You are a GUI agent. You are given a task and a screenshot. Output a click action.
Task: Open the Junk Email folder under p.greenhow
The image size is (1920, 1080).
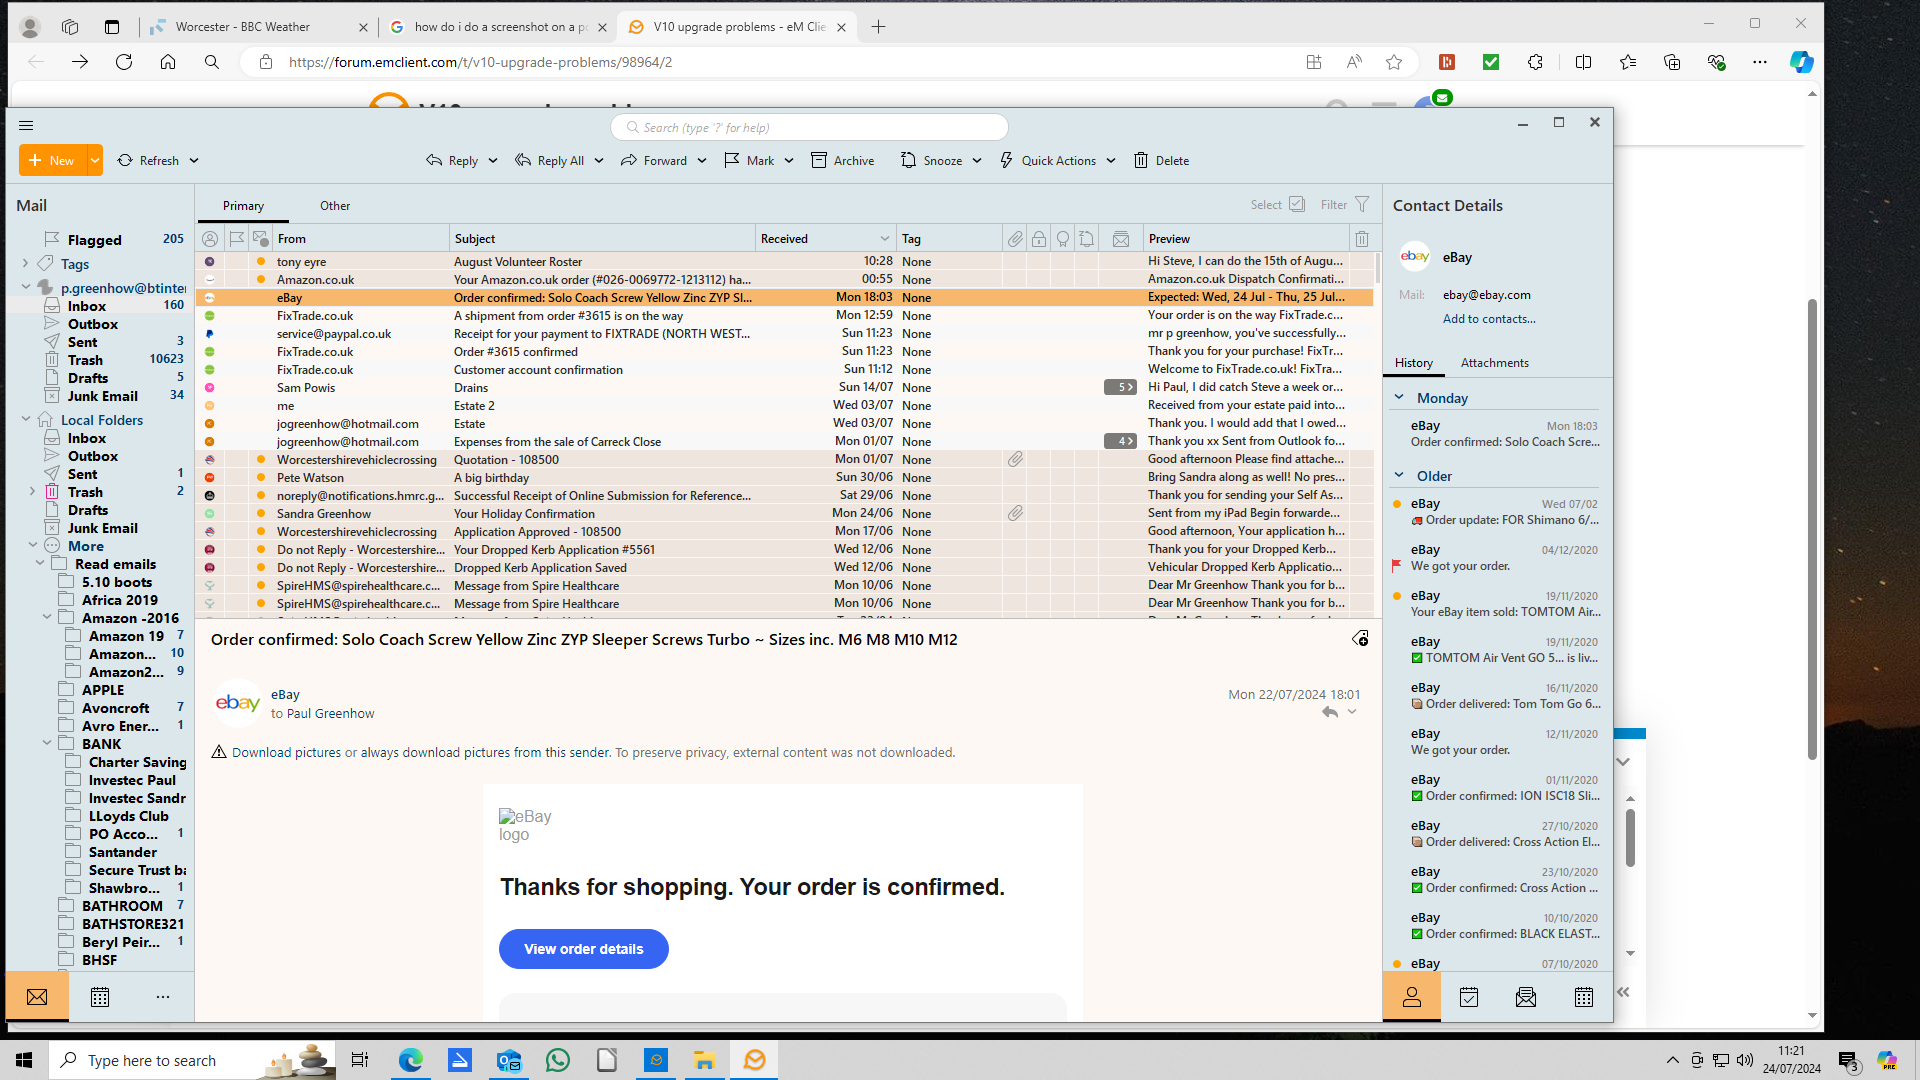click(x=103, y=396)
